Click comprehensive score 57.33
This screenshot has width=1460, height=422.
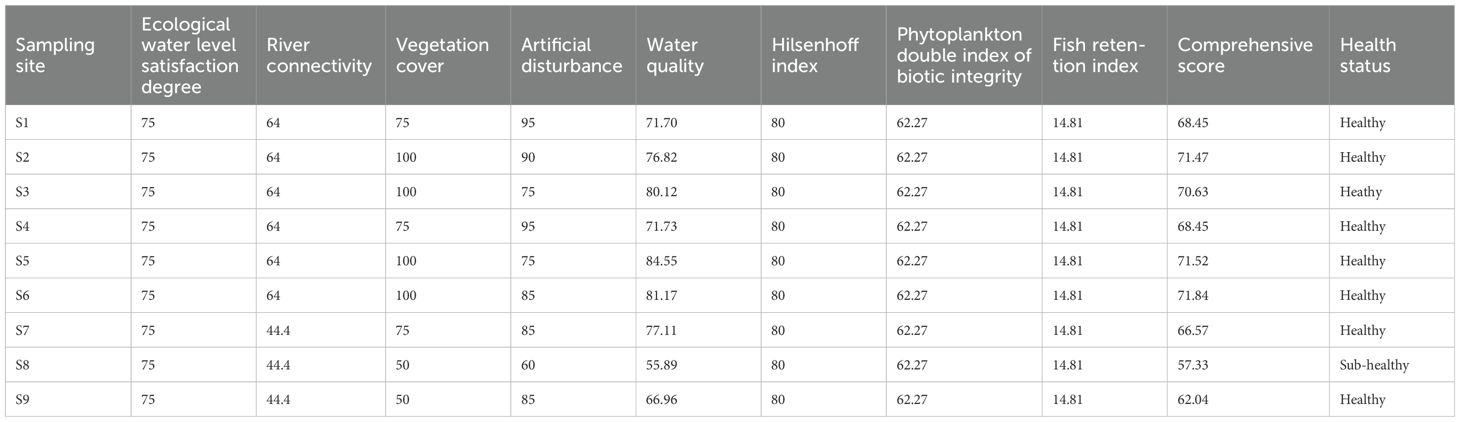(x=1193, y=365)
